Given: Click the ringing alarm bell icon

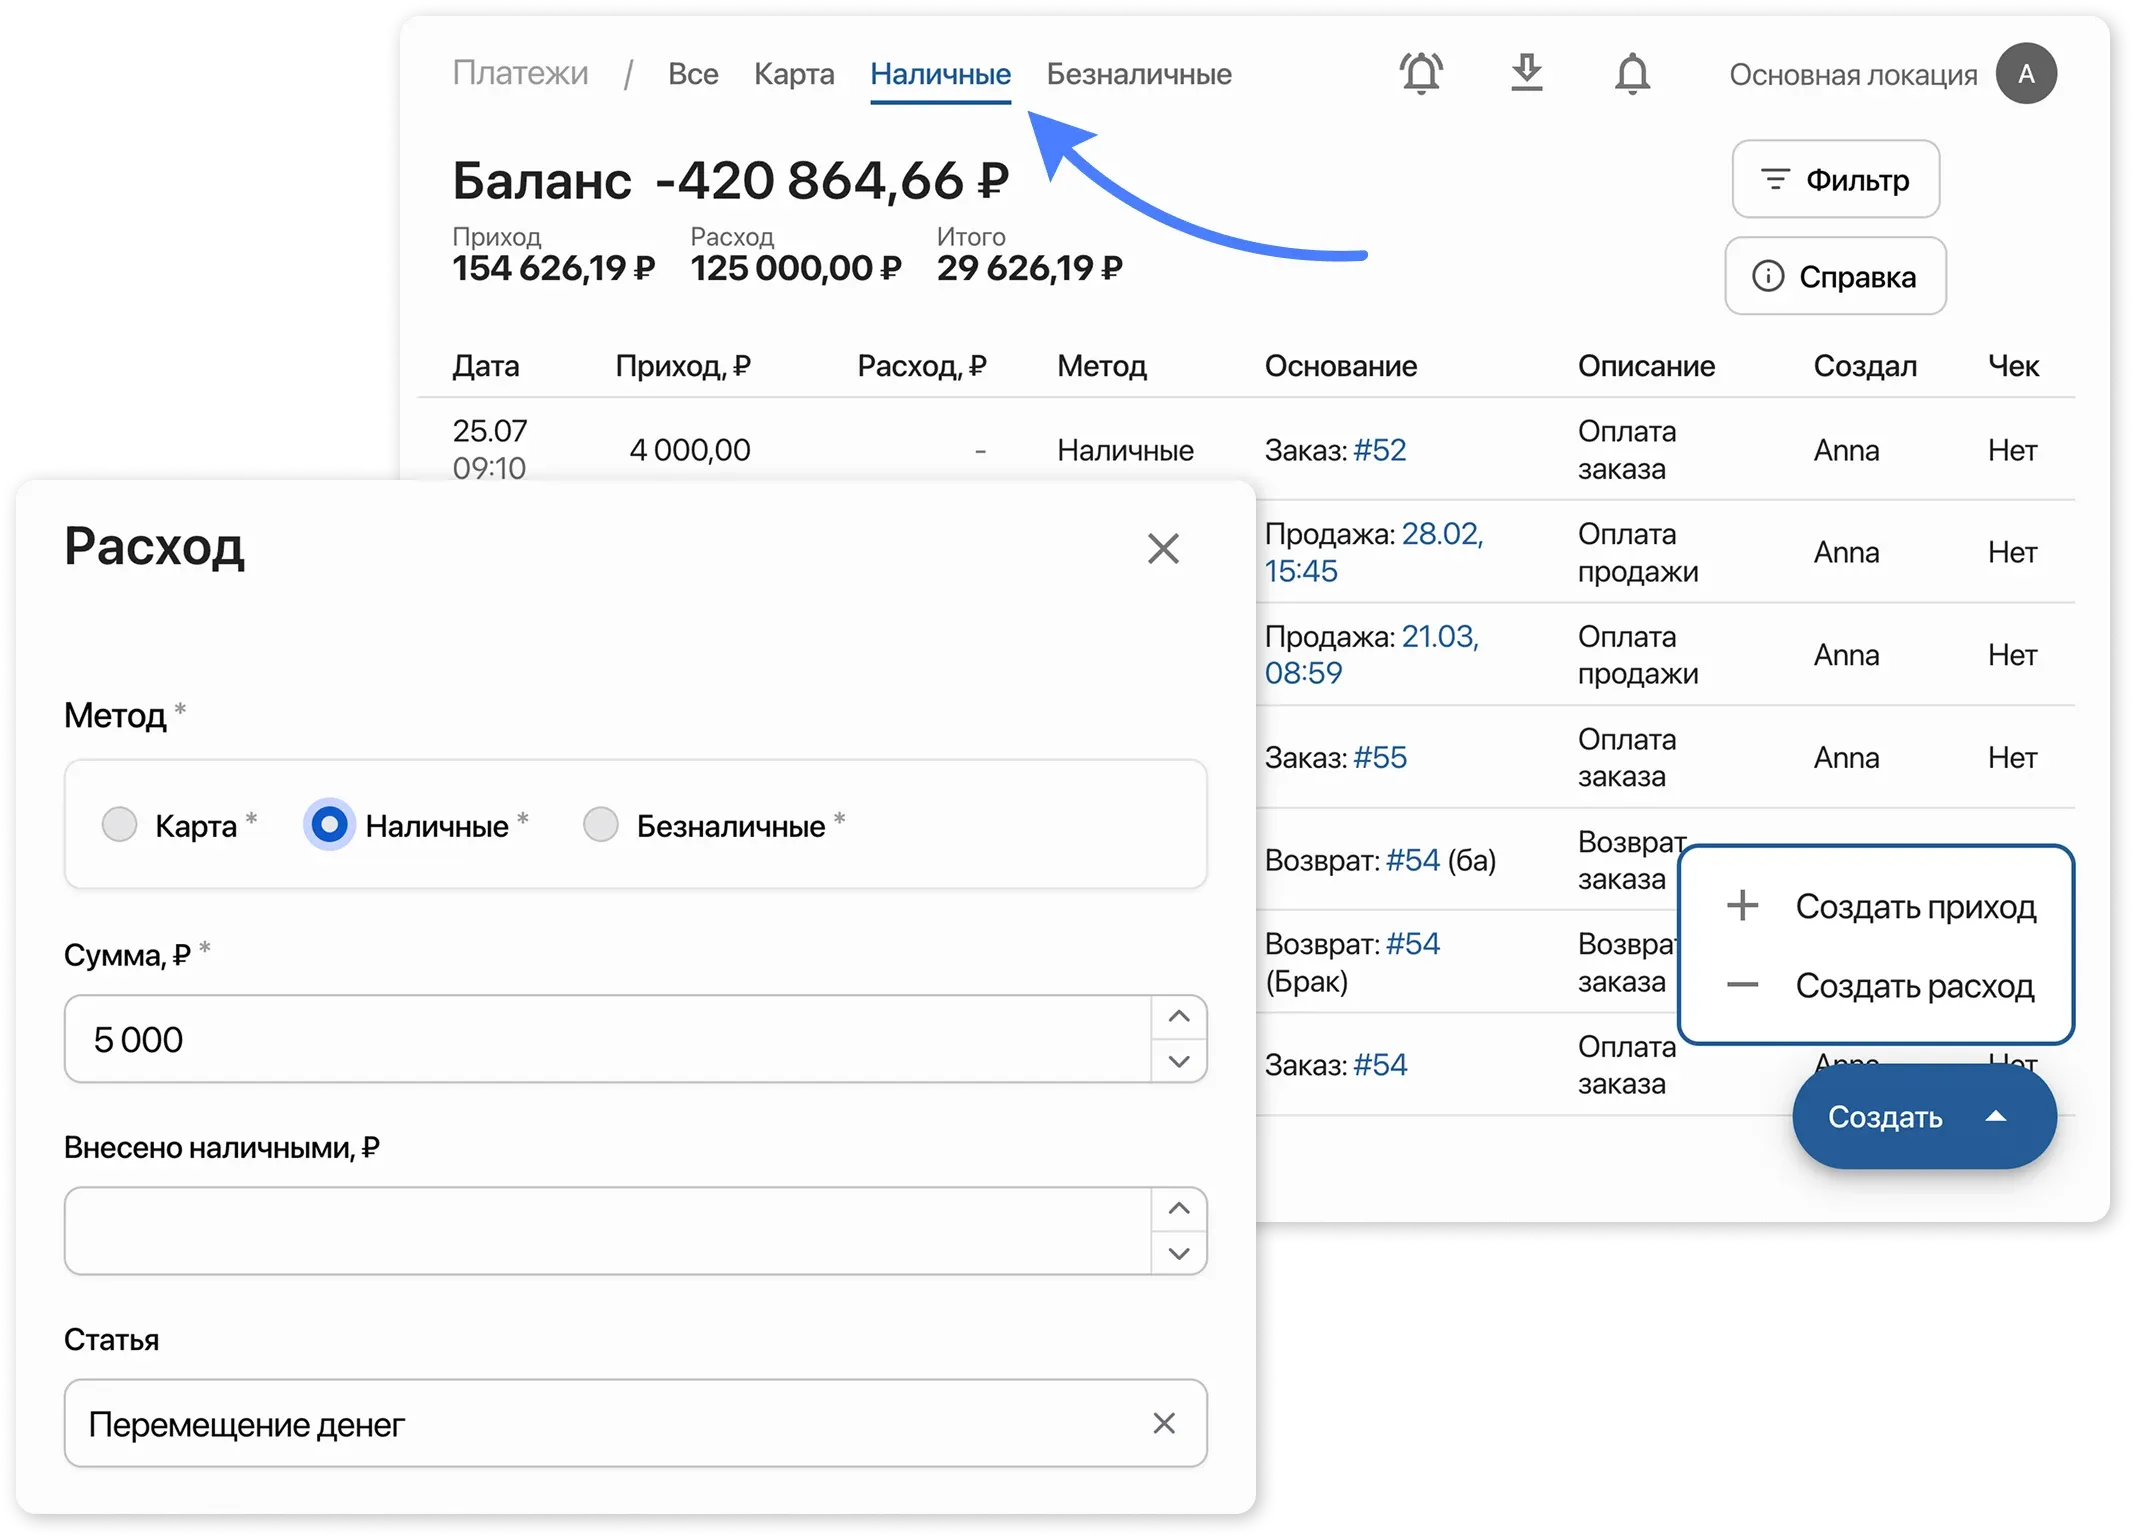Looking at the screenshot, I should pos(1421,74).
